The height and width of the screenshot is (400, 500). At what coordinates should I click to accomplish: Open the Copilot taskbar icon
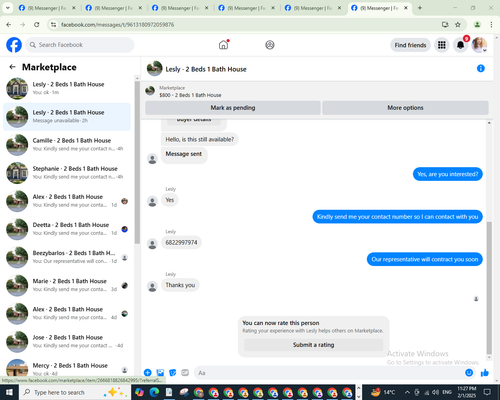point(139,392)
